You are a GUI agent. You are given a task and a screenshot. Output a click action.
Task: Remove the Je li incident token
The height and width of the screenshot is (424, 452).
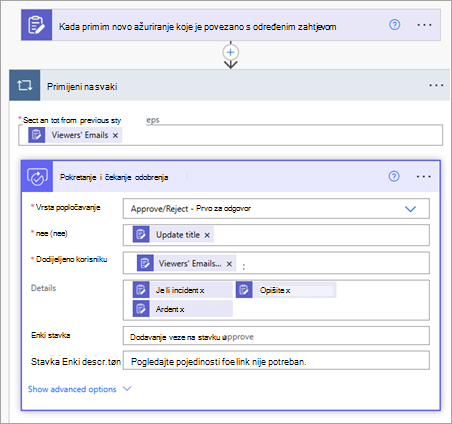point(202,291)
